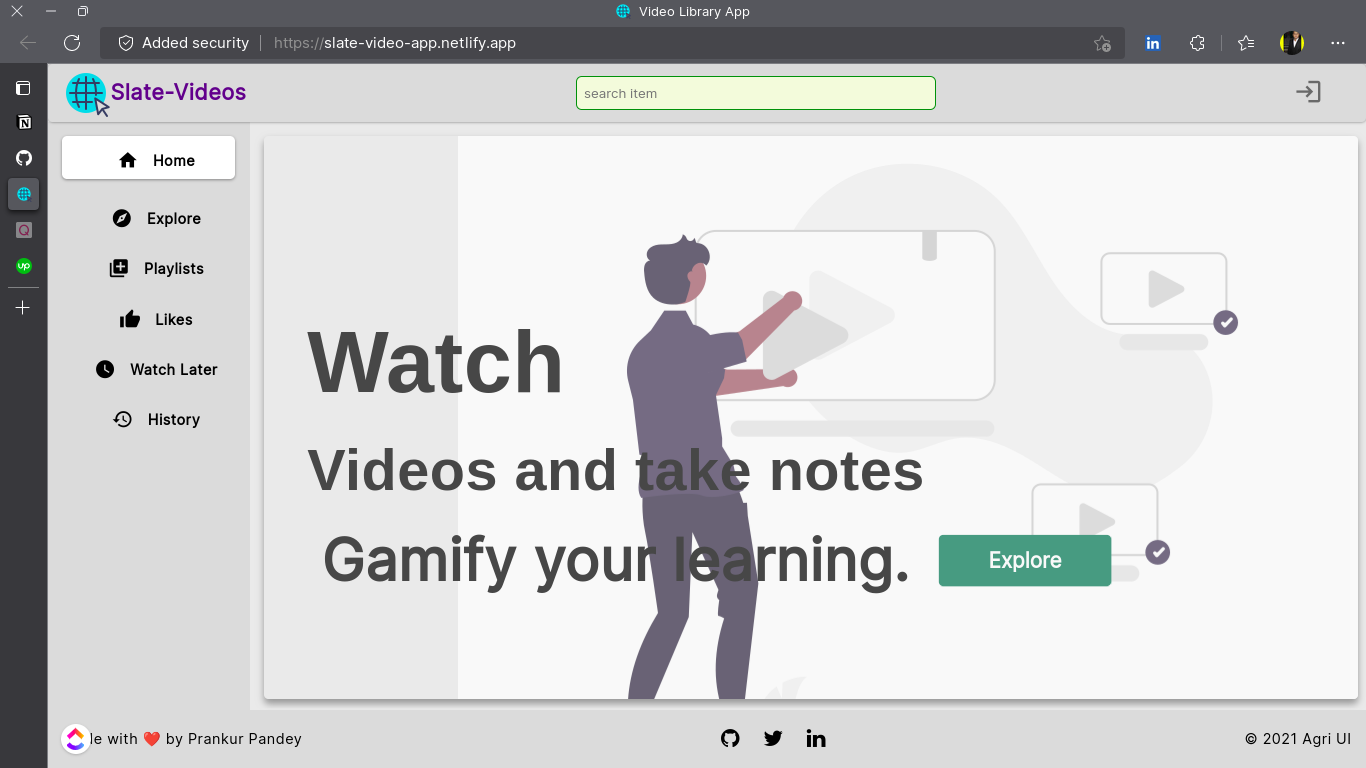Screen dimensions: 1366x768
Task: Open Watch Later with the clock icon
Action: coord(106,369)
